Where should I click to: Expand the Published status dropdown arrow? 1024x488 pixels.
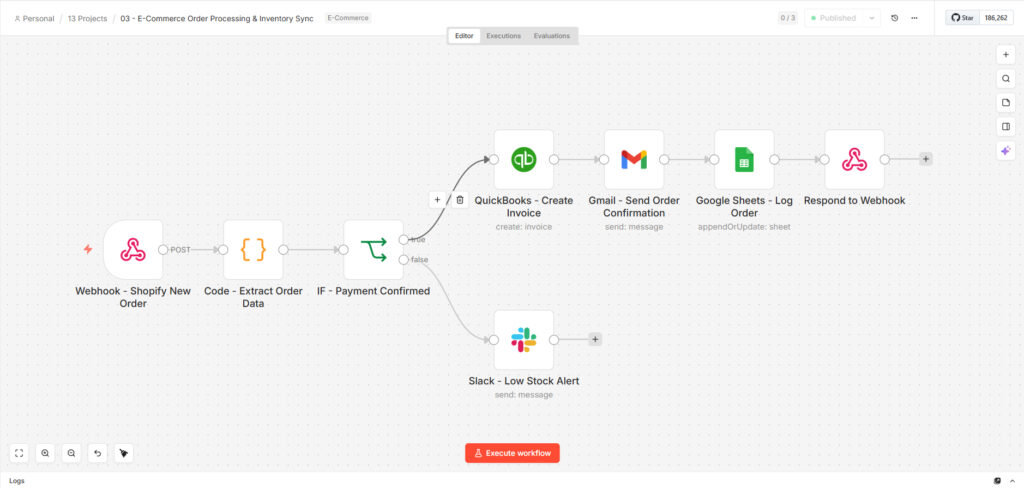point(871,18)
